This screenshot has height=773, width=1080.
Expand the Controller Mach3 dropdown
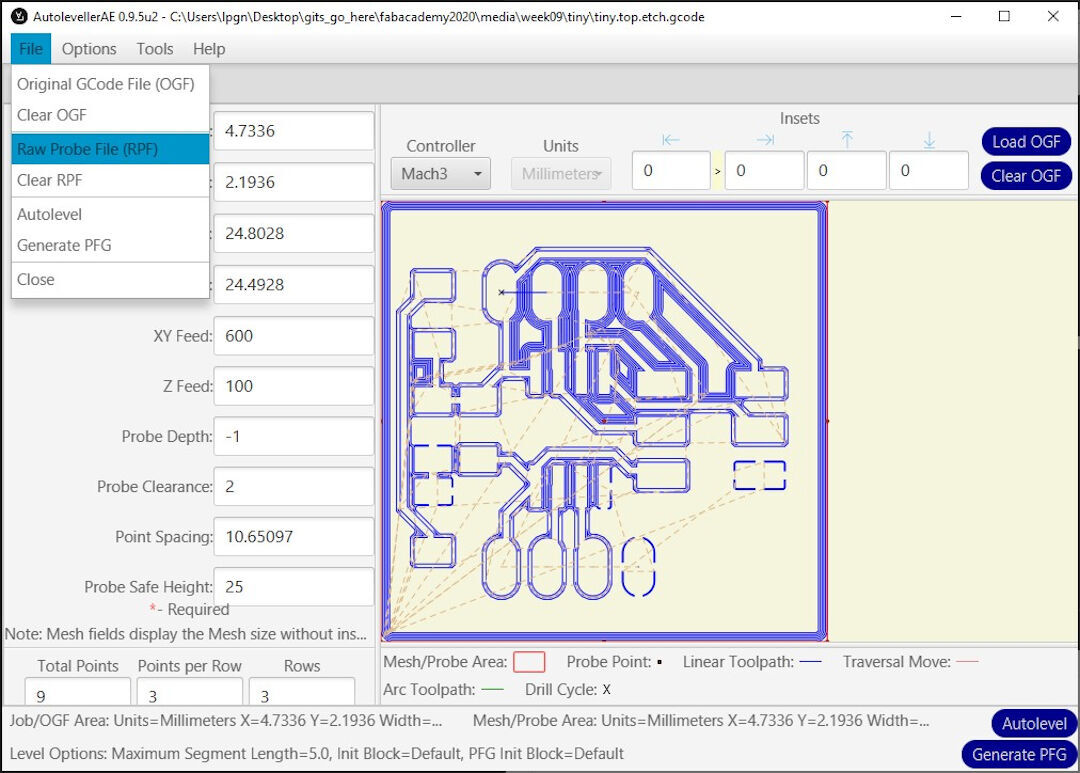click(441, 174)
